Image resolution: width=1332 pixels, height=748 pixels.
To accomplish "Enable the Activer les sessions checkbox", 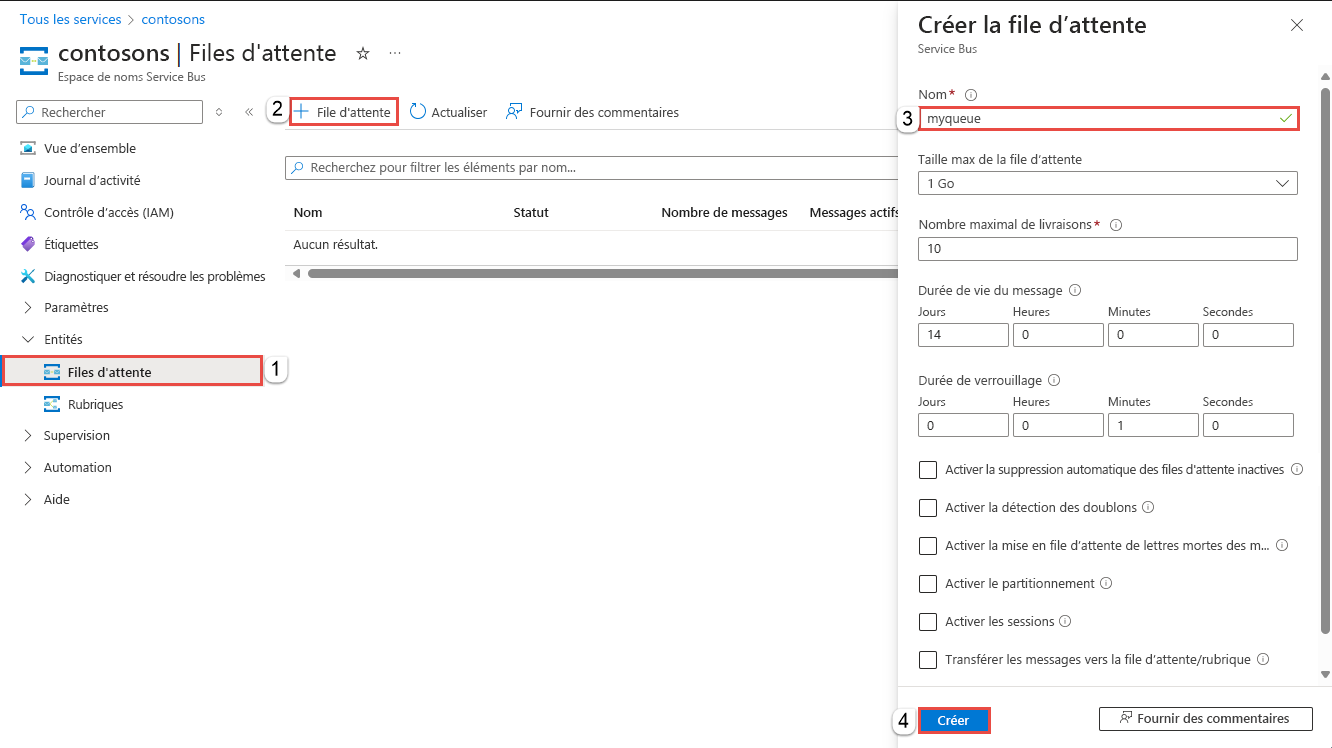I will pyautogui.click(x=928, y=622).
